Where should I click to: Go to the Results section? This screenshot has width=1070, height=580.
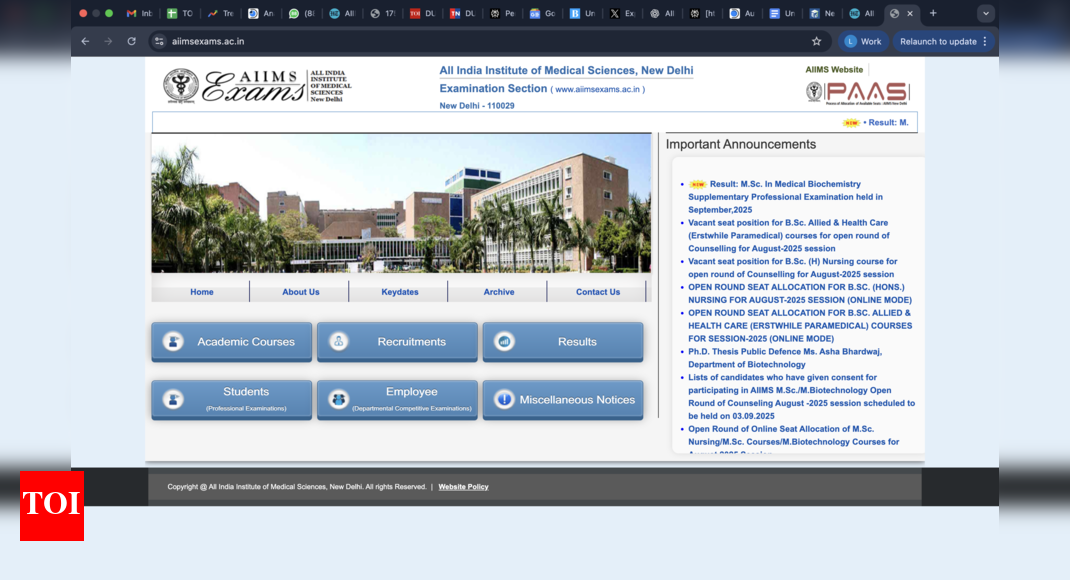pos(563,342)
